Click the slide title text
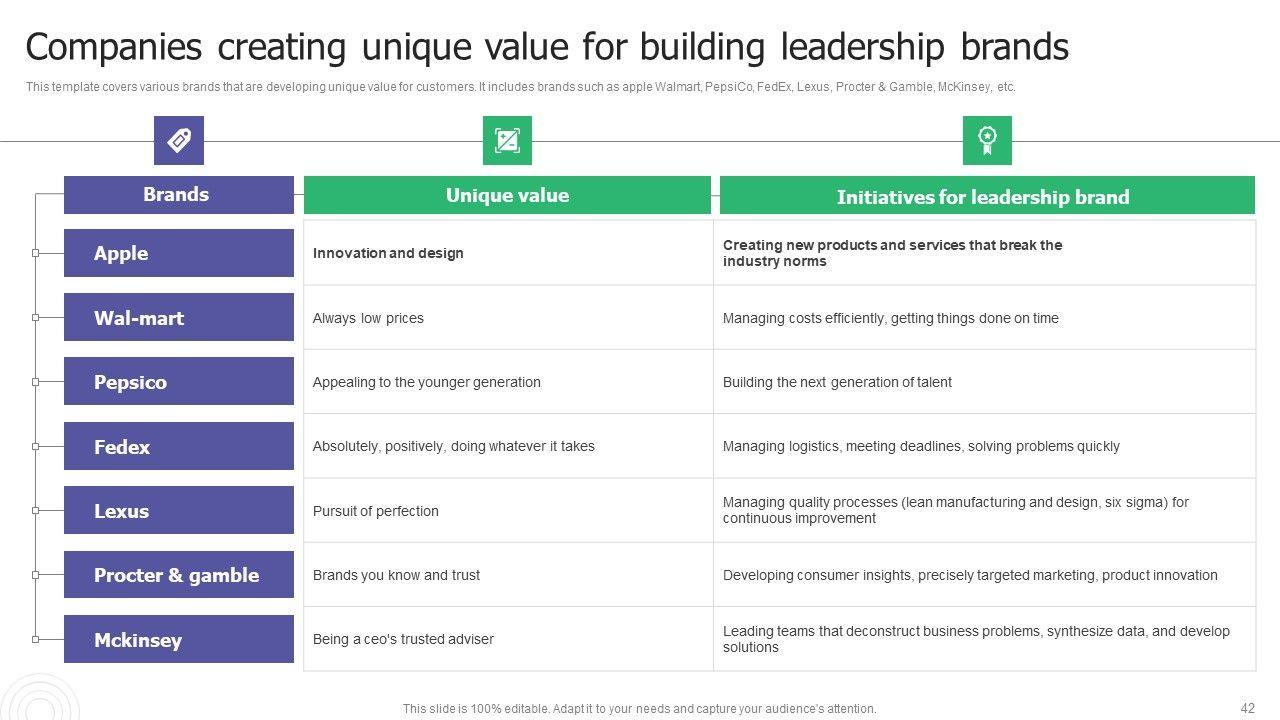The image size is (1280, 720). (x=547, y=47)
